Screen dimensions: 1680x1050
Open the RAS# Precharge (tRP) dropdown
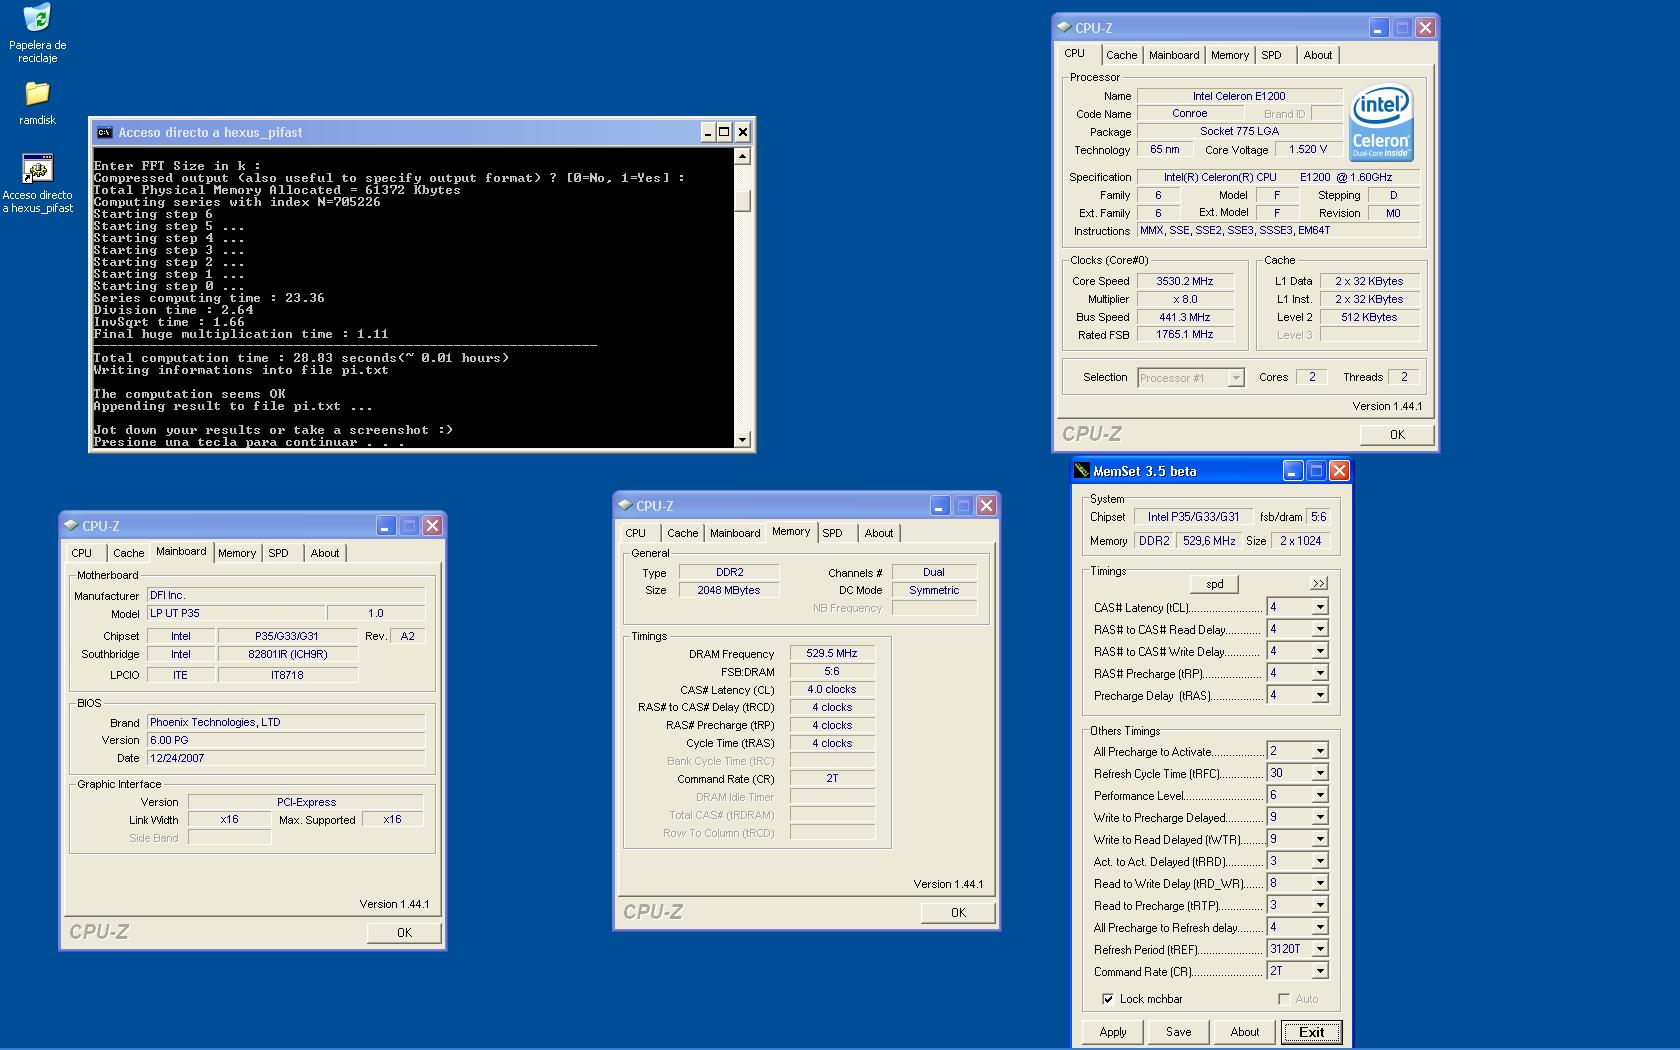tap(1319, 673)
